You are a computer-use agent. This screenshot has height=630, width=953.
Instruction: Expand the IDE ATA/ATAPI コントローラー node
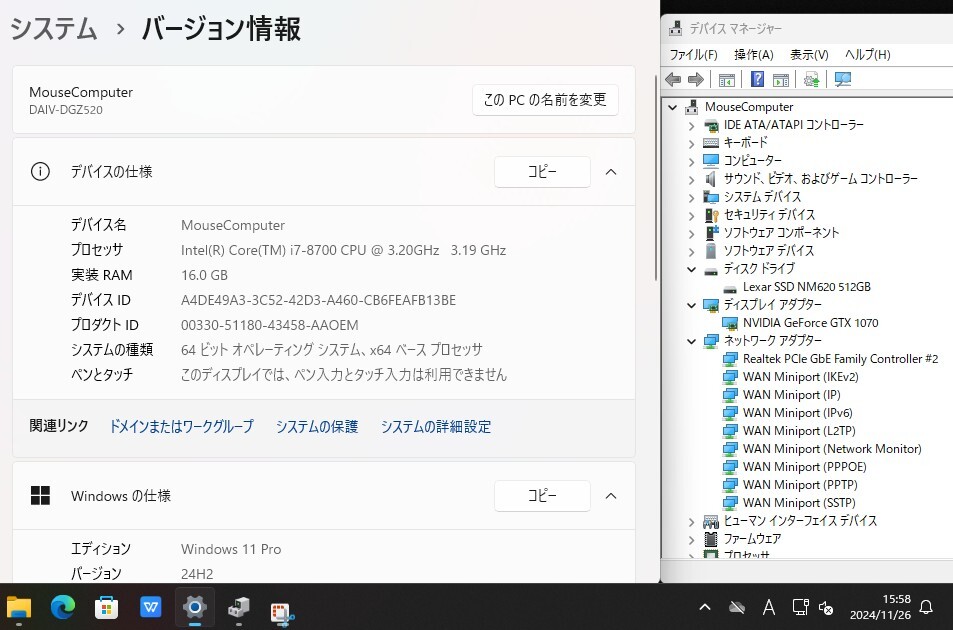[691, 126]
